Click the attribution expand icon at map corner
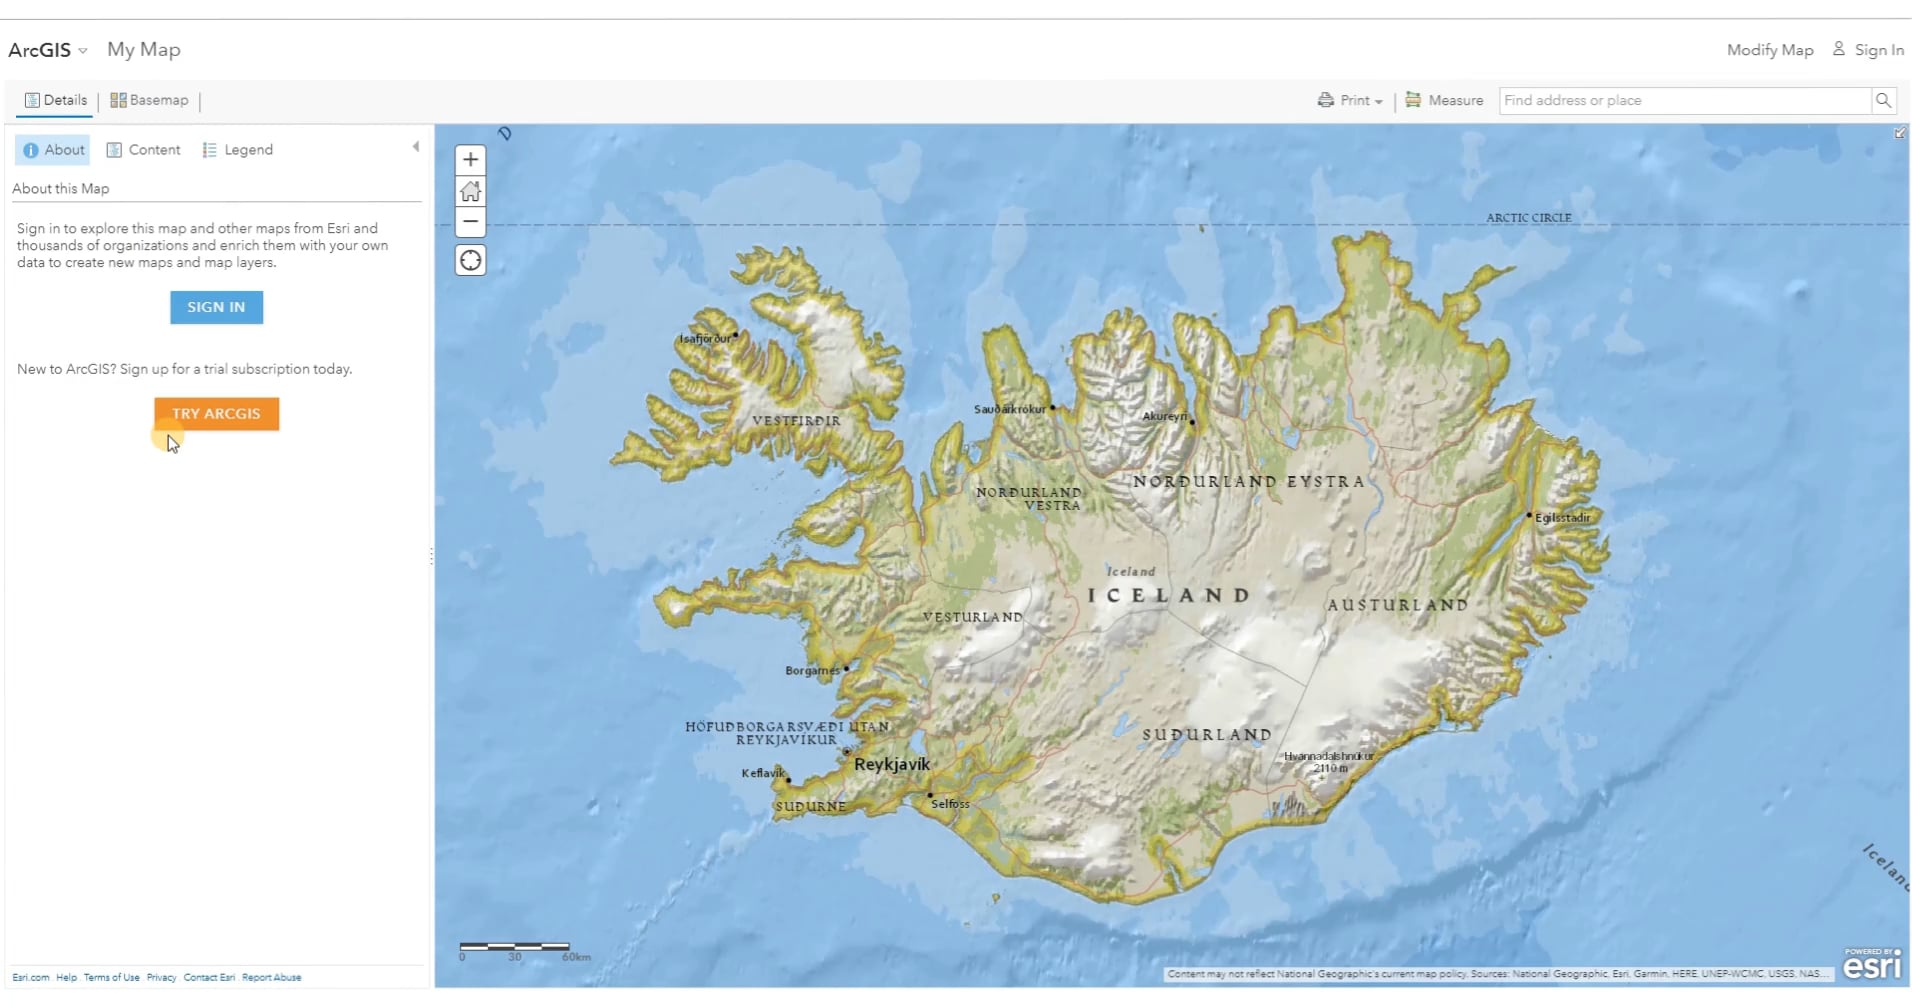1912x1008 pixels. 1899,133
